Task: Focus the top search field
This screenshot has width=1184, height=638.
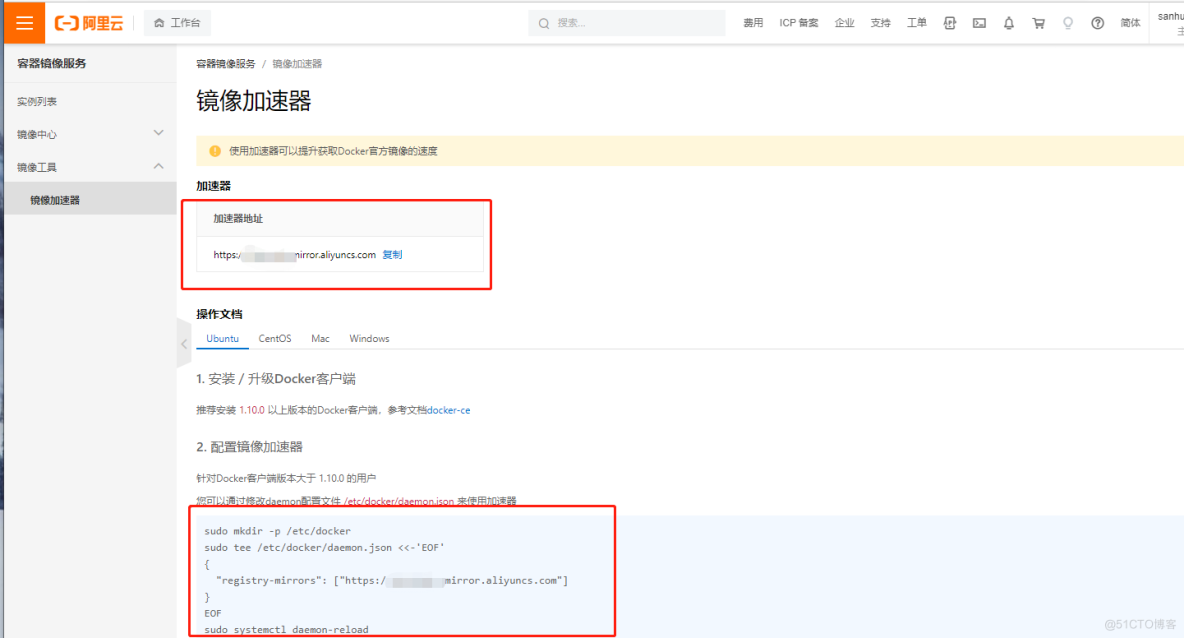Action: coord(627,23)
